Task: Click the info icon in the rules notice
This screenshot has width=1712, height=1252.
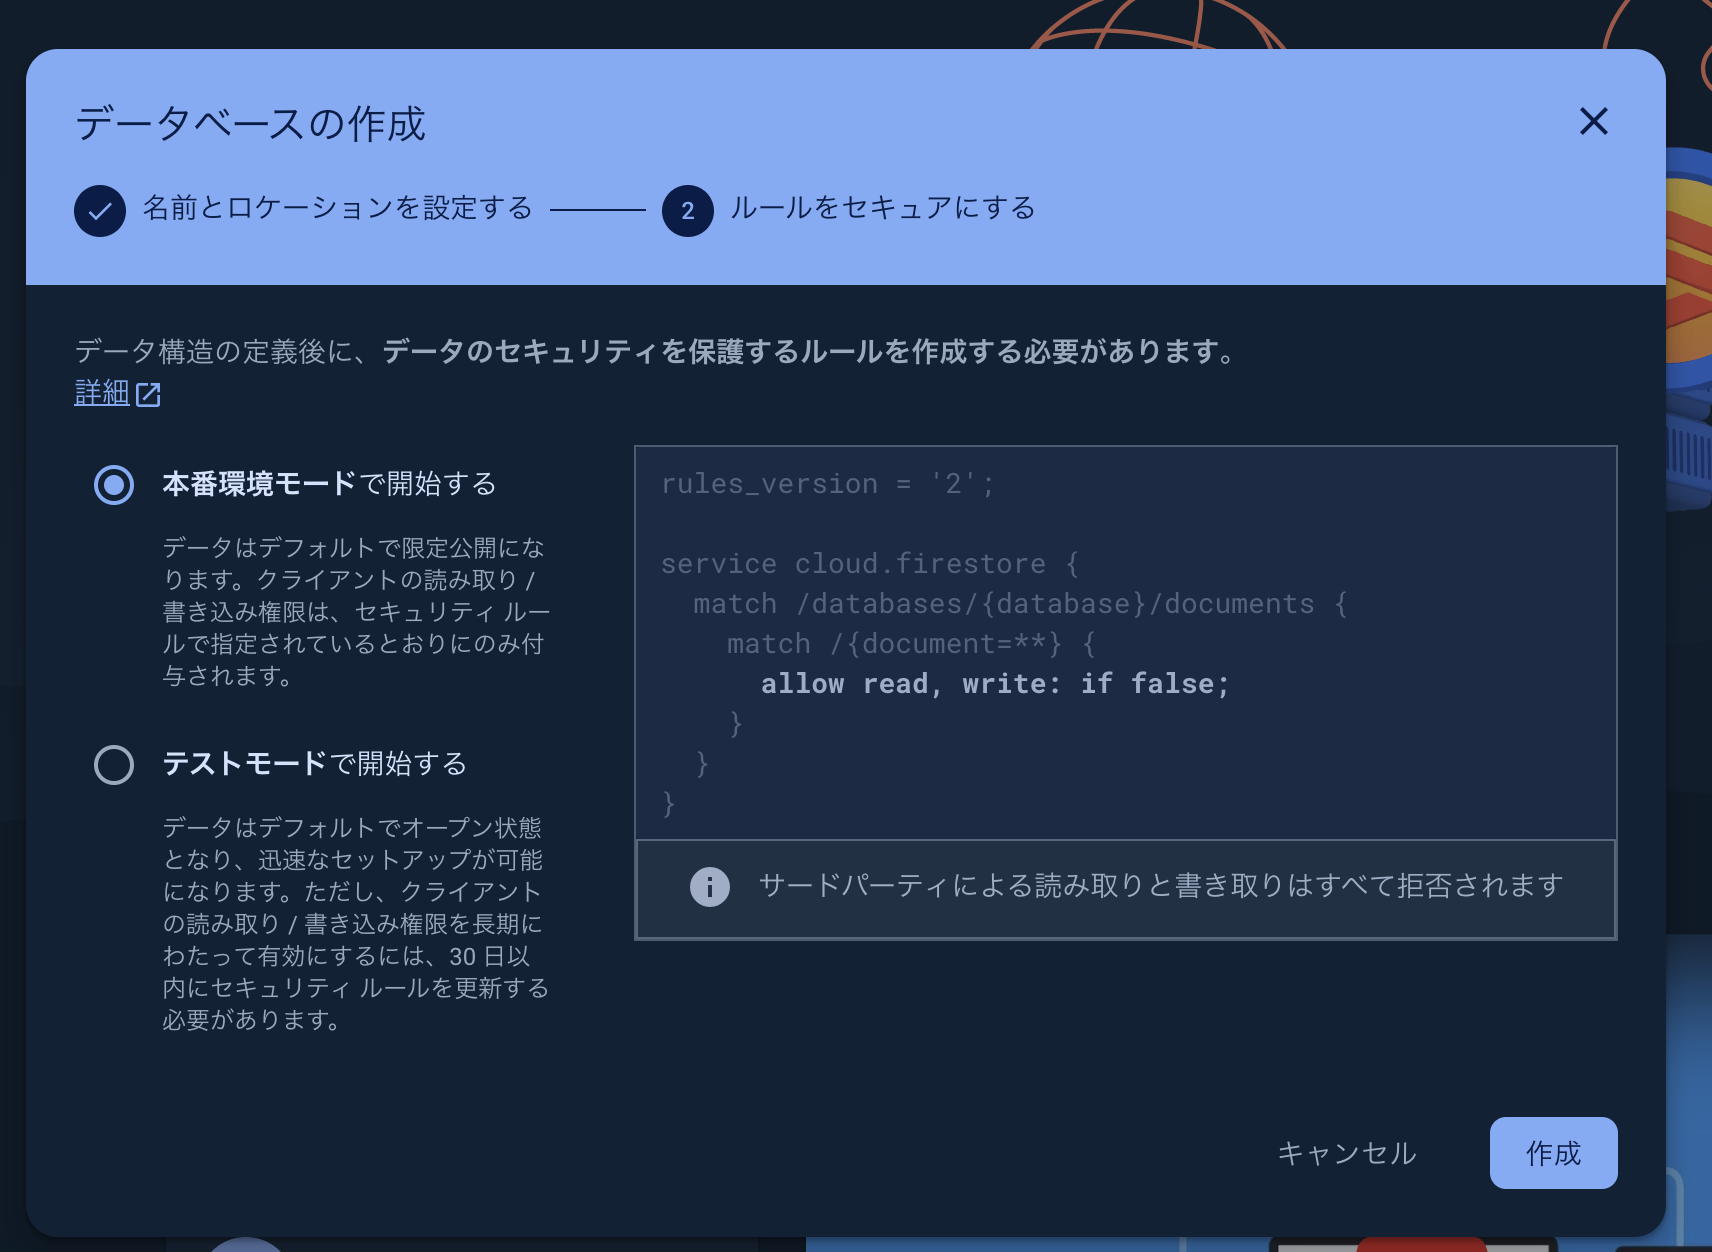Action: (x=709, y=887)
